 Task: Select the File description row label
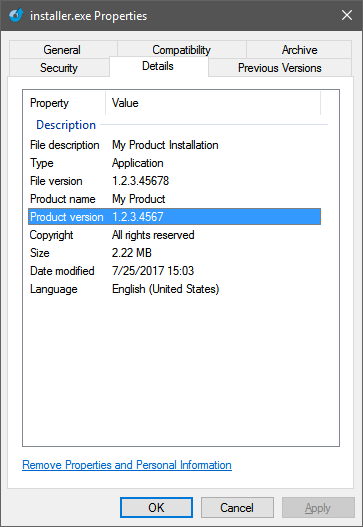(x=65, y=145)
